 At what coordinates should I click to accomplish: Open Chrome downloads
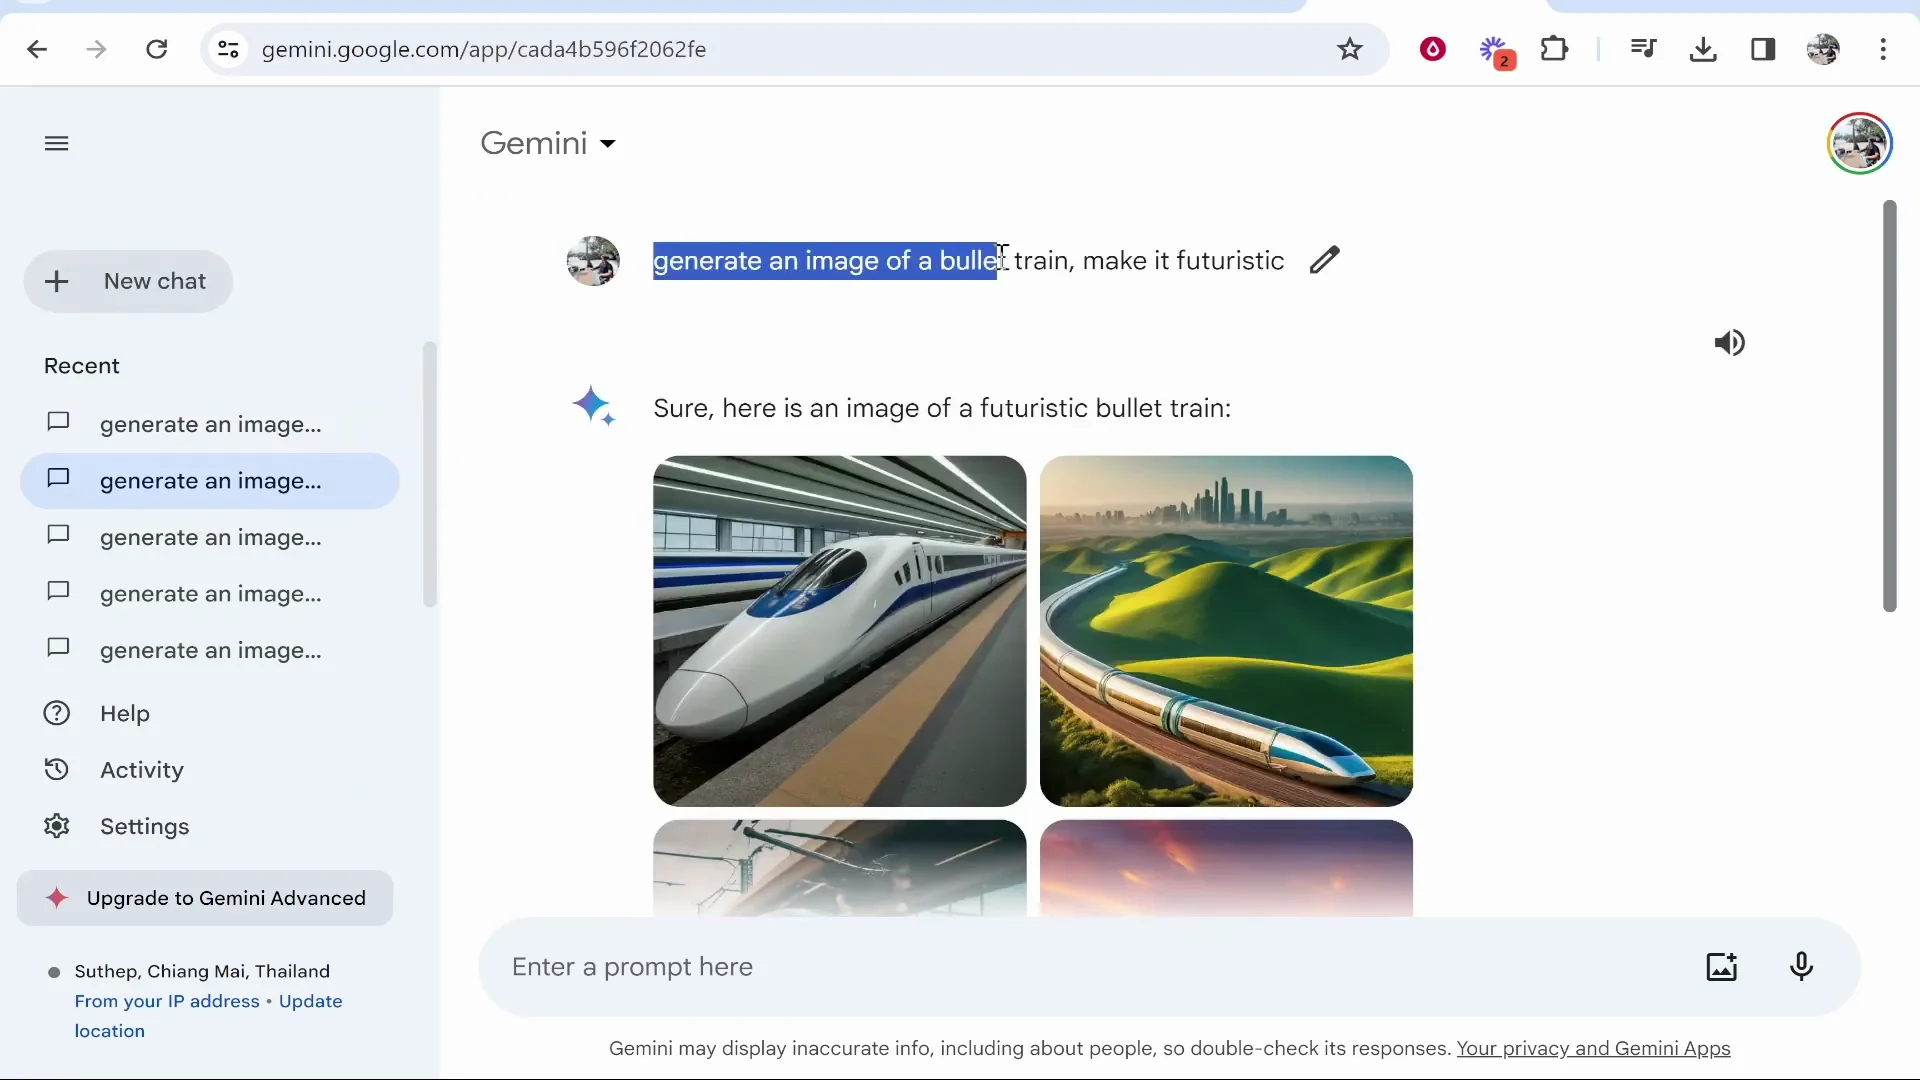(x=1703, y=49)
